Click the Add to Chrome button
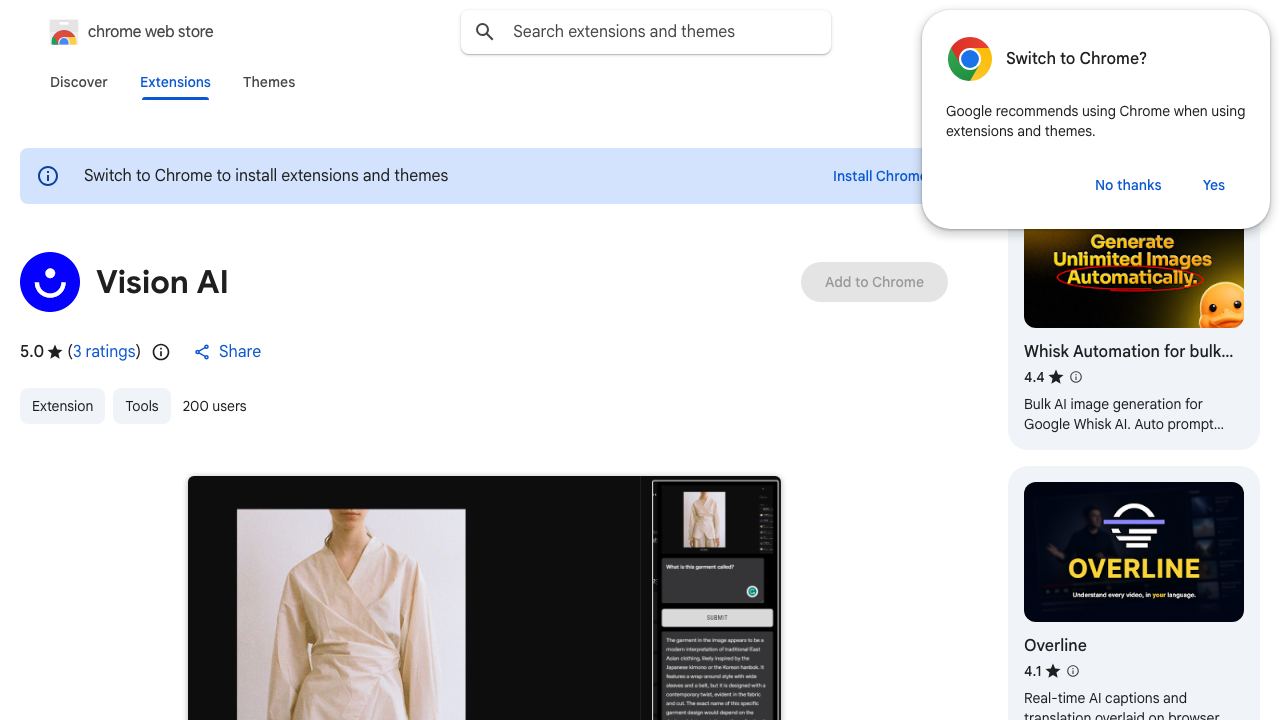This screenshot has width=1280, height=720. pos(874,282)
